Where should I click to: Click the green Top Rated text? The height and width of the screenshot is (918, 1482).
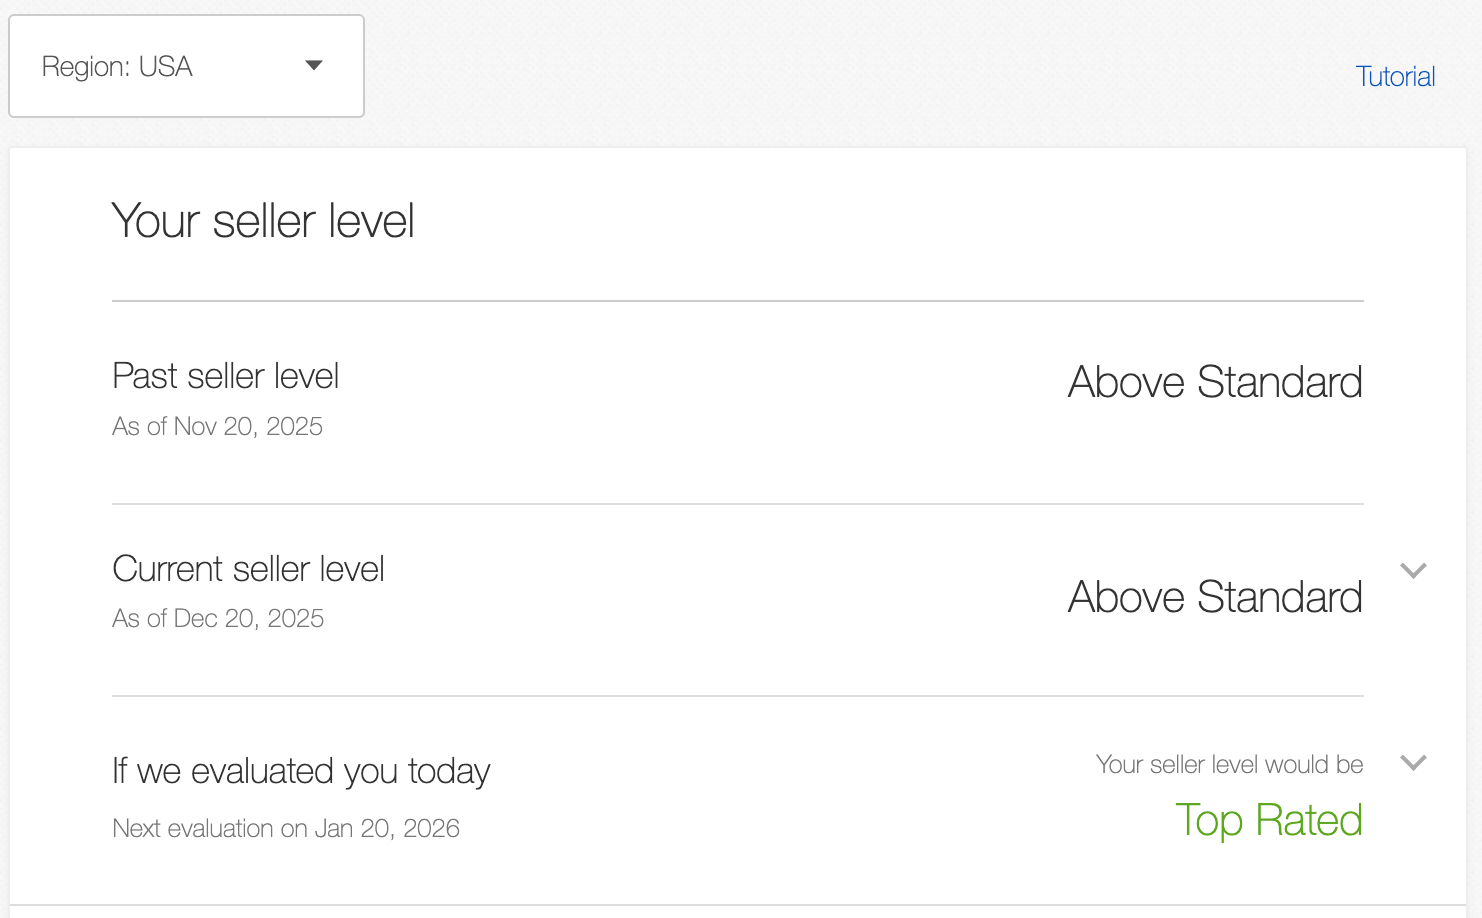[x=1268, y=821]
